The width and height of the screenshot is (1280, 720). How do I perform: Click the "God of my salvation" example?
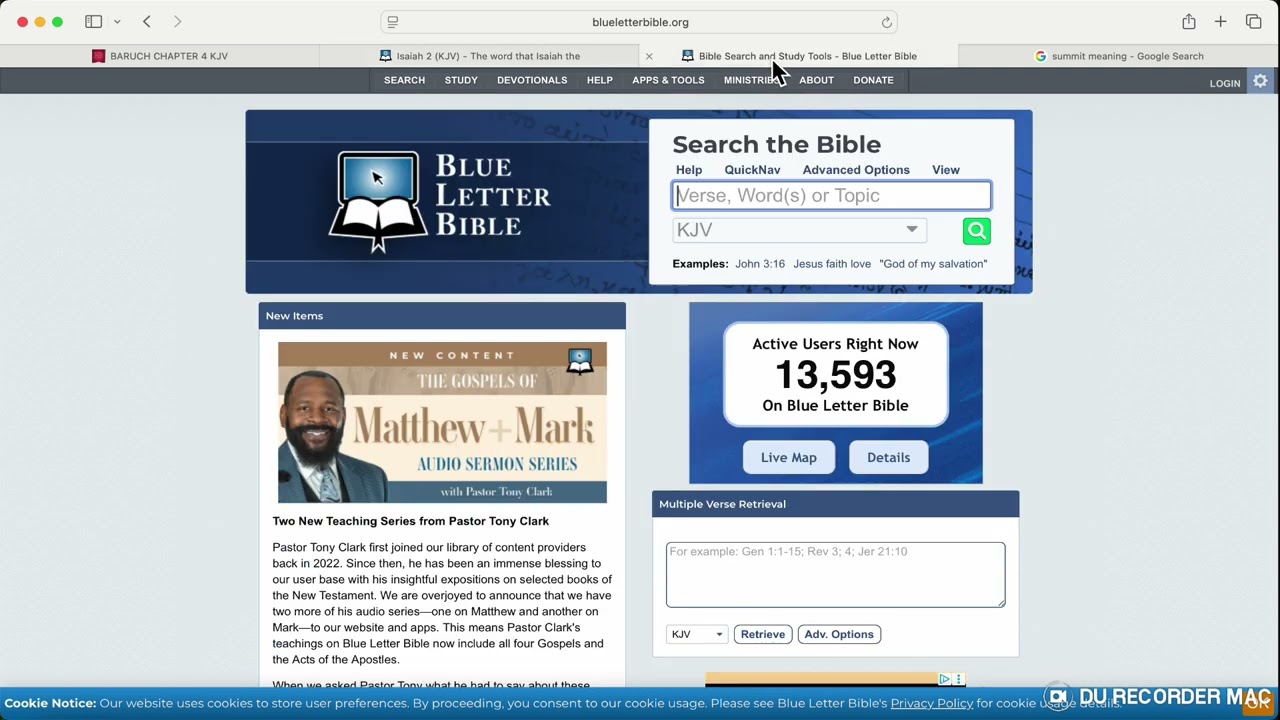(933, 264)
